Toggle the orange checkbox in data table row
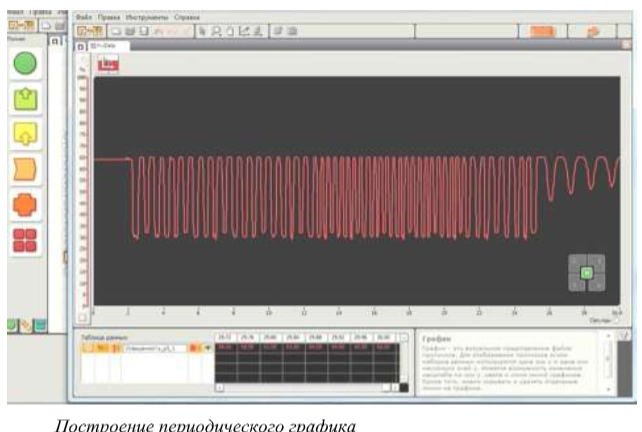 194,347
